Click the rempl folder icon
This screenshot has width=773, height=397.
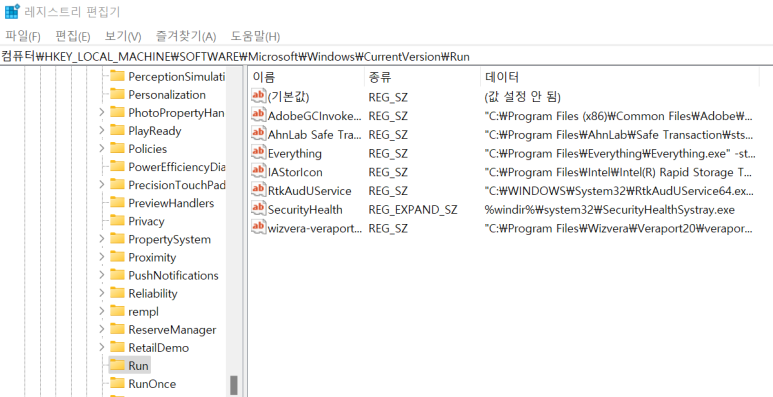pos(117,311)
